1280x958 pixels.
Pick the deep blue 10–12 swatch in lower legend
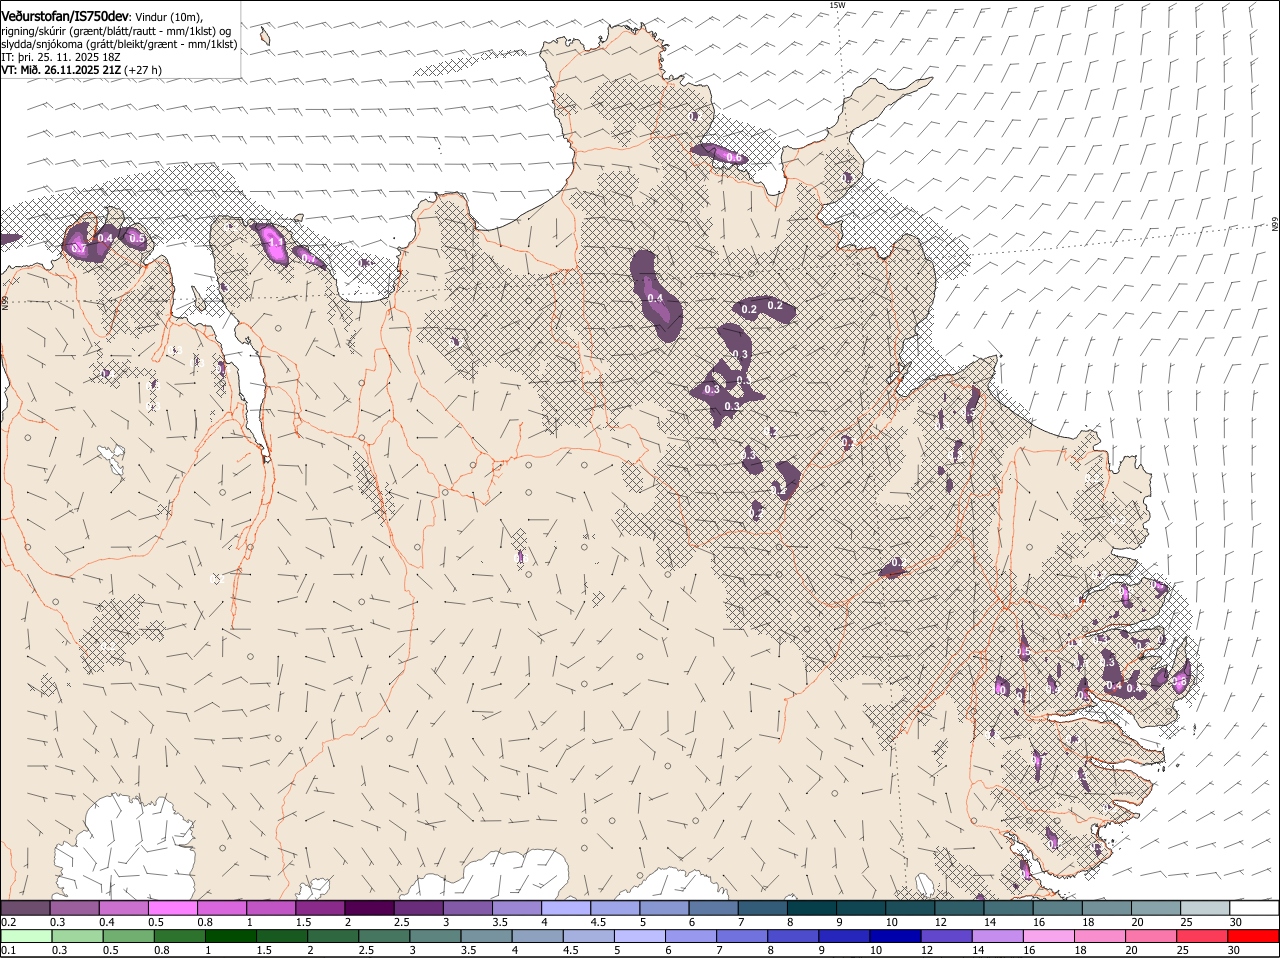(895, 936)
